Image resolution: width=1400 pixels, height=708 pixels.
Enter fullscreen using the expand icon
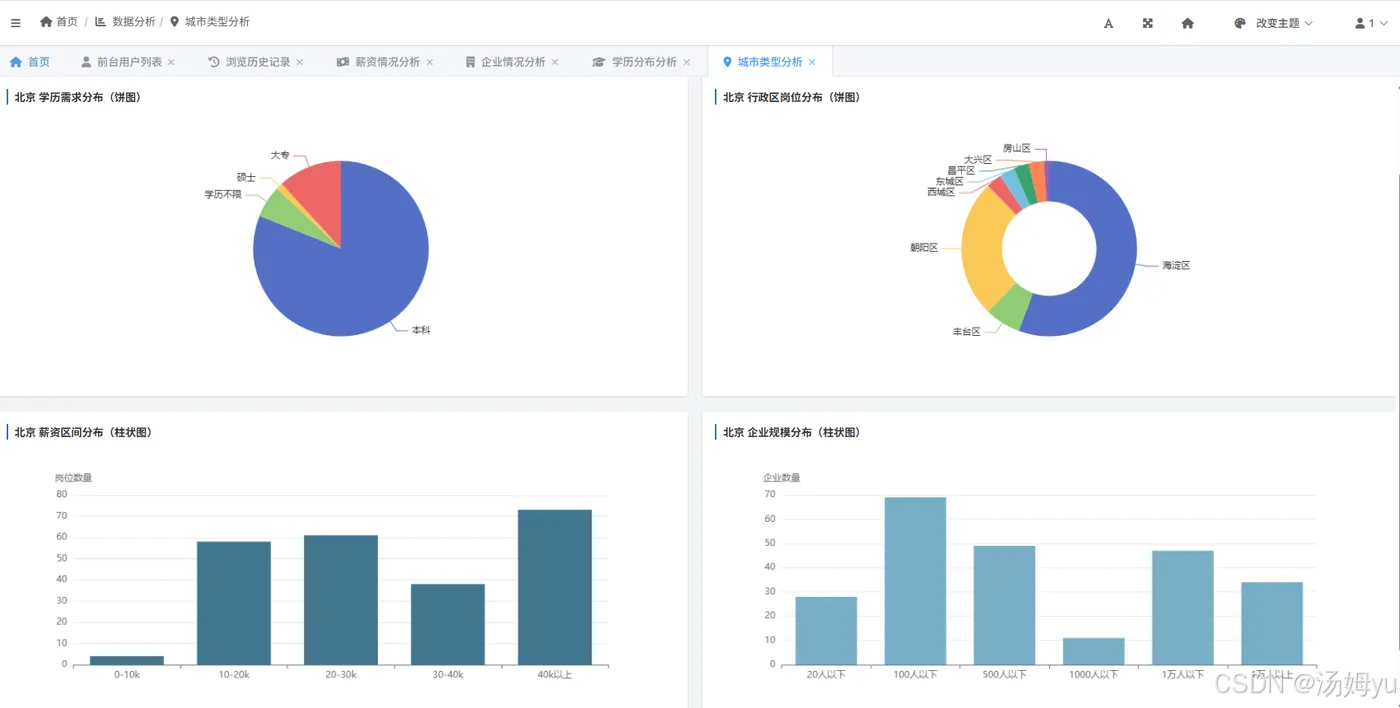1148,23
